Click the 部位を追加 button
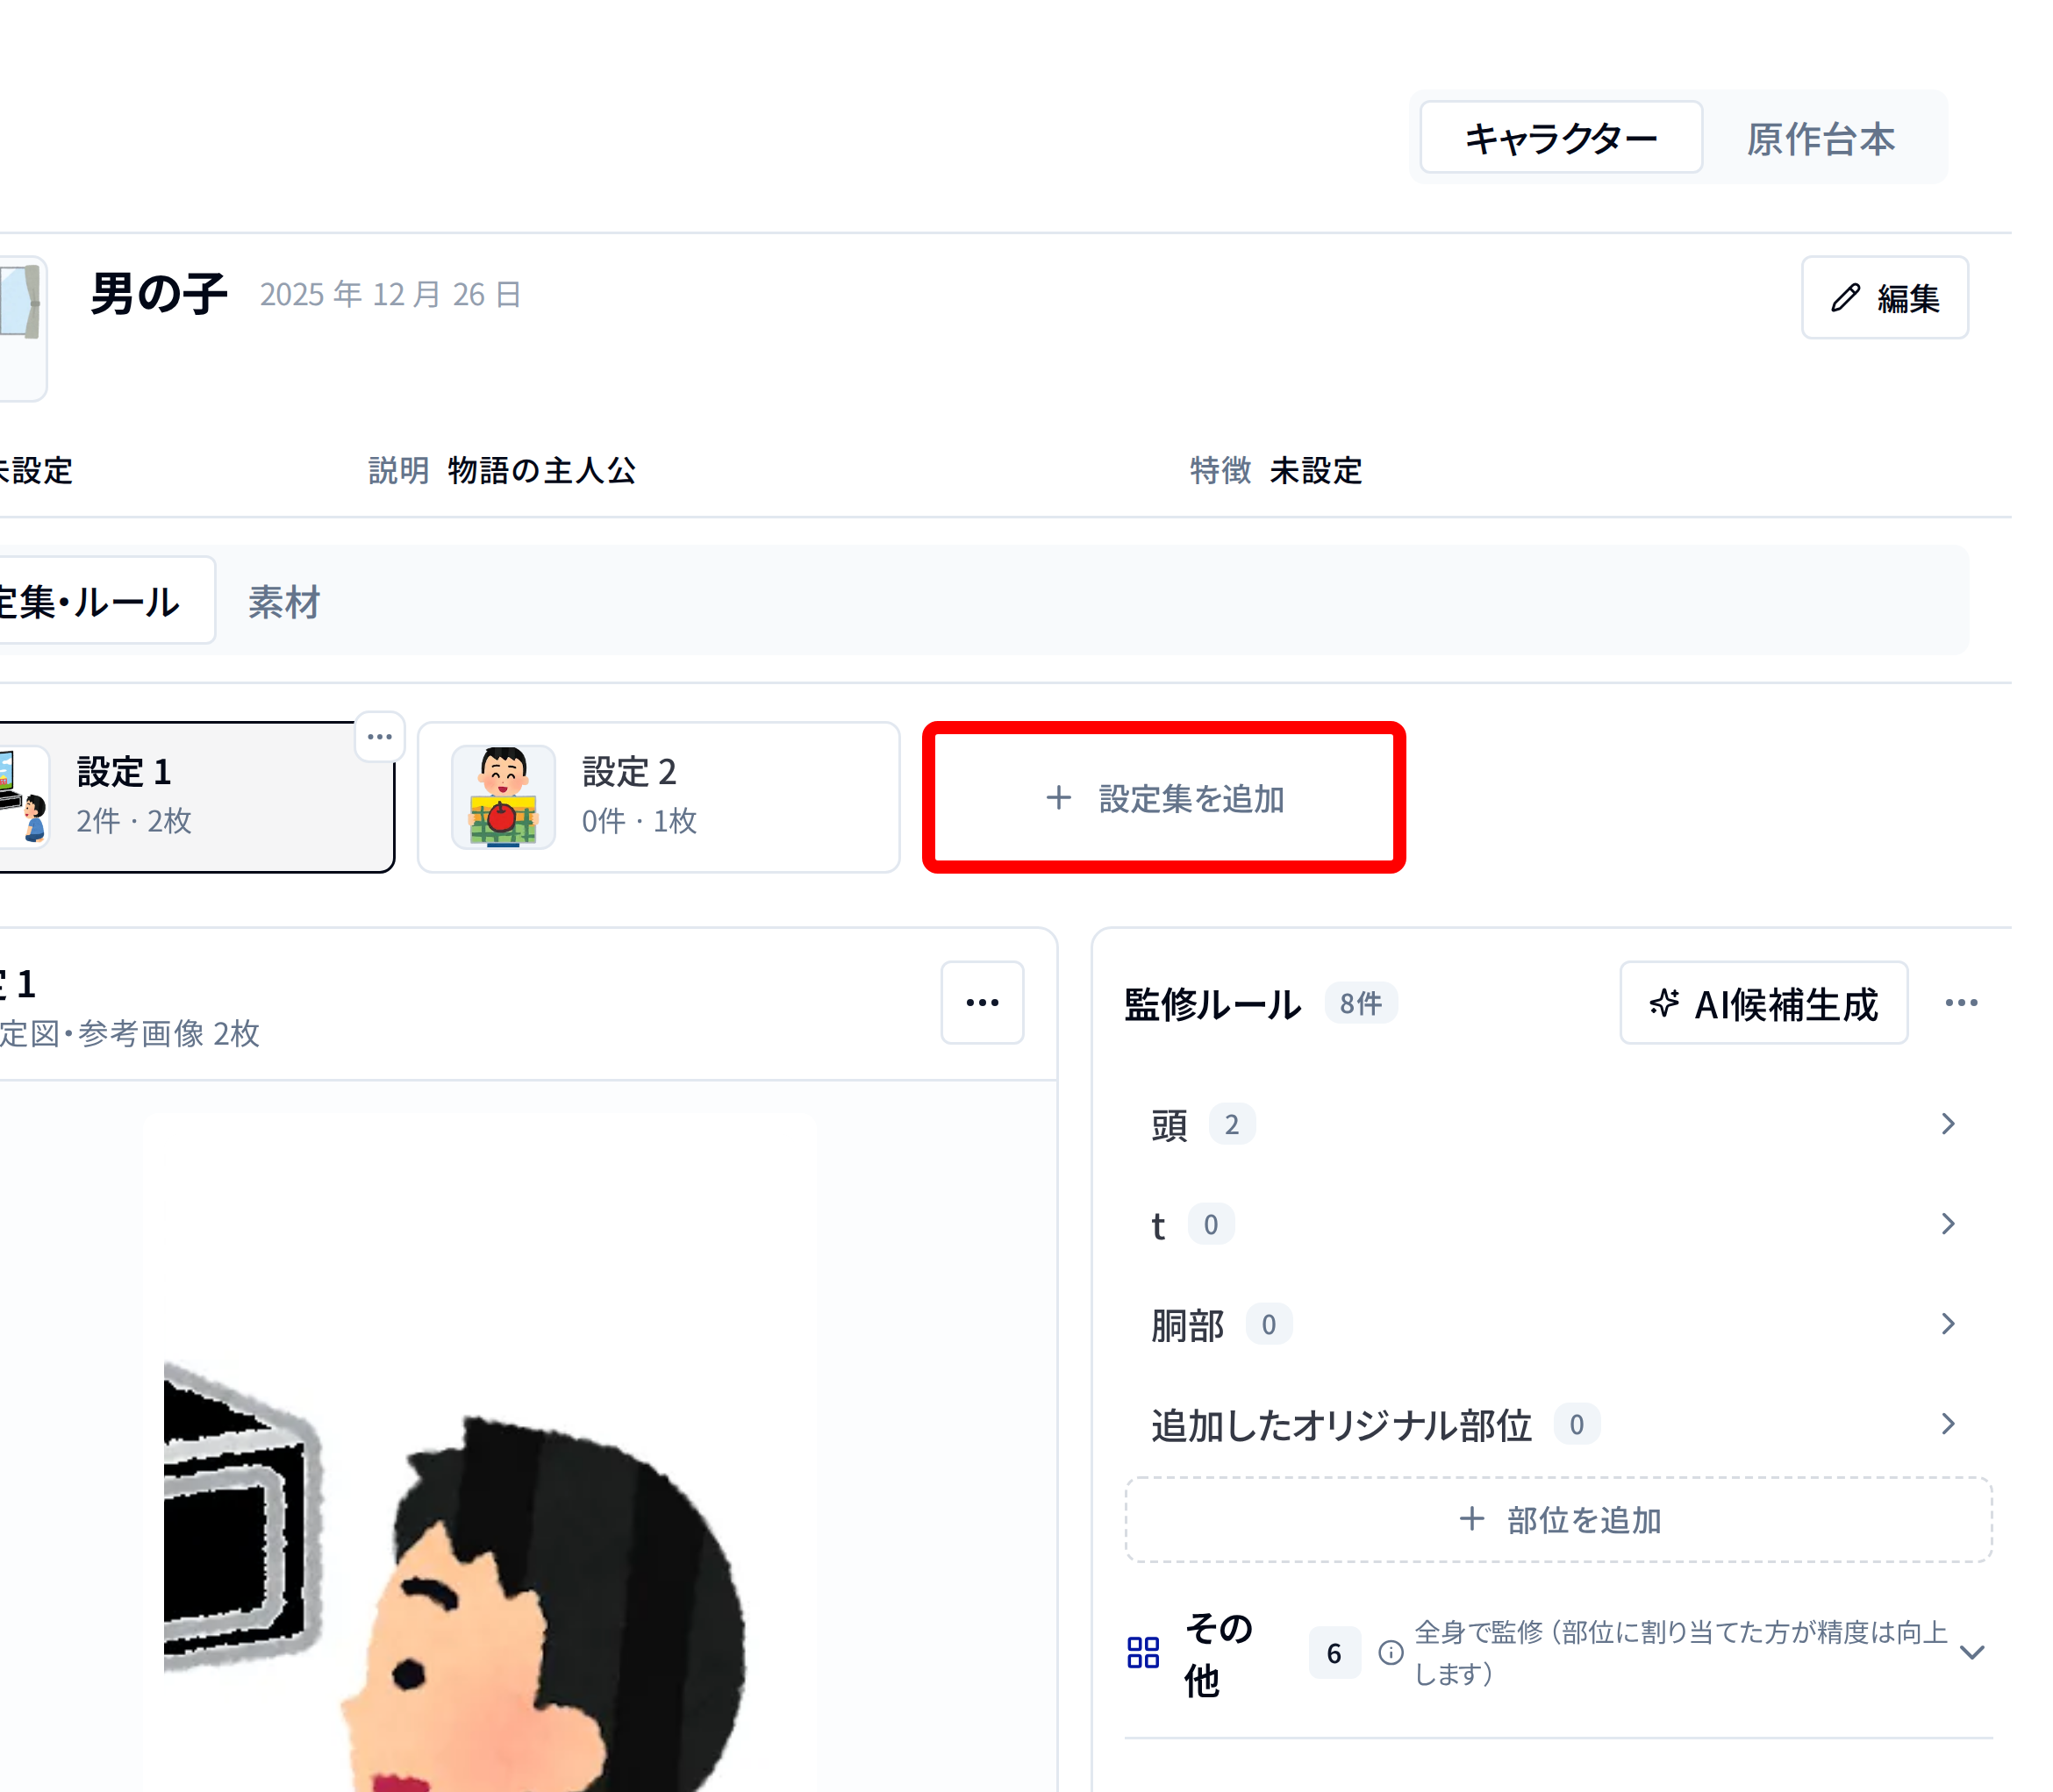The width and height of the screenshot is (2053, 1792). 1558,1520
